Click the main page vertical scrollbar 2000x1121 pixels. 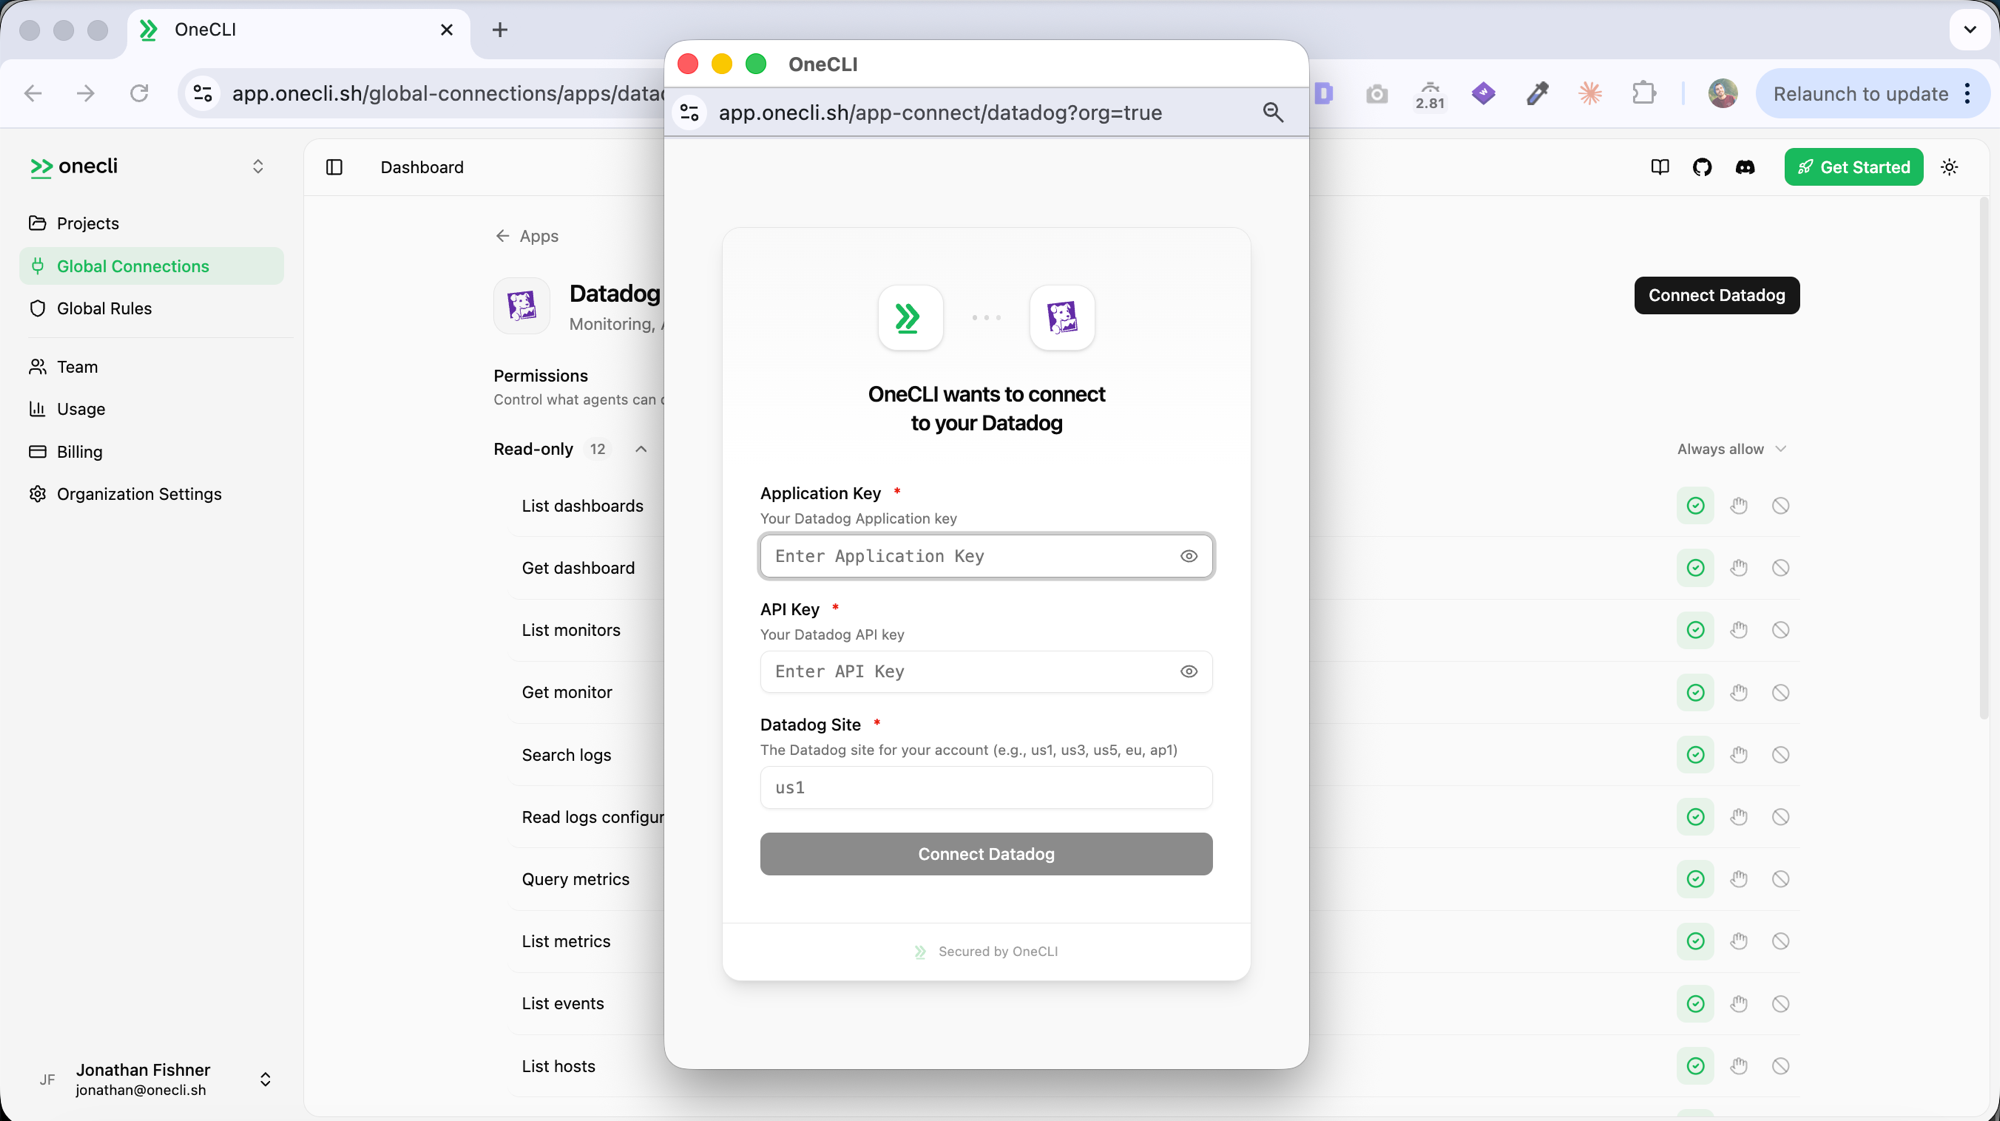[1984, 459]
